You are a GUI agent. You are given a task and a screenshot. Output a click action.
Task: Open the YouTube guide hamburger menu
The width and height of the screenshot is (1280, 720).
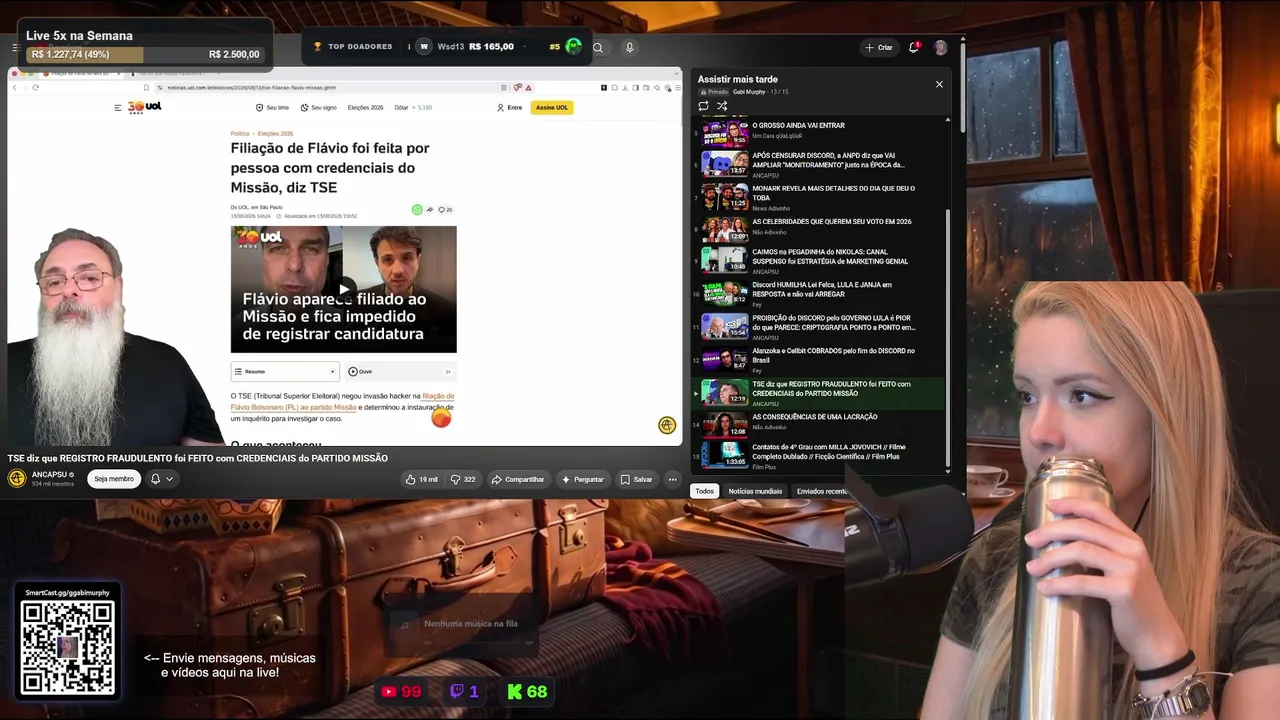(x=16, y=47)
